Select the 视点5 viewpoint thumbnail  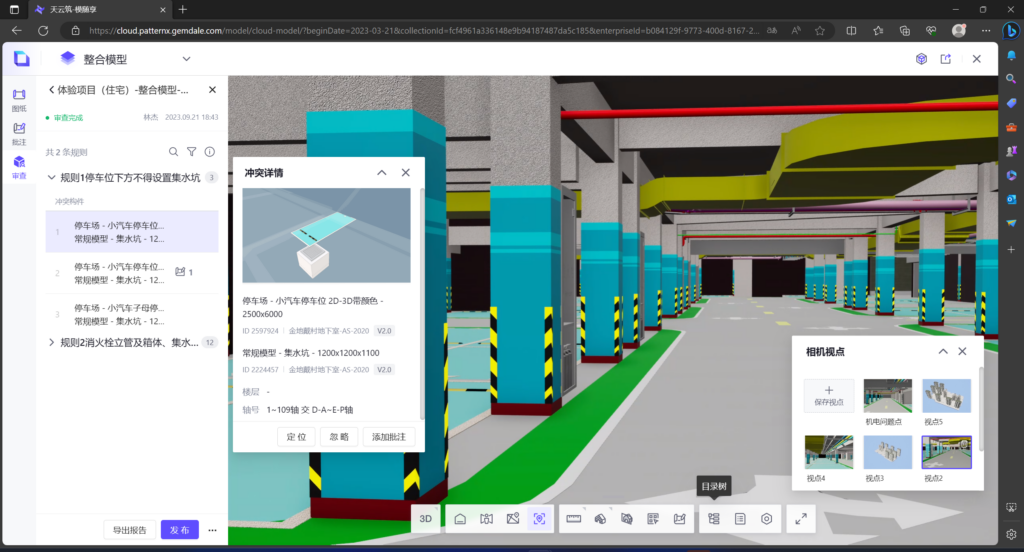pyautogui.click(x=946, y=397)
